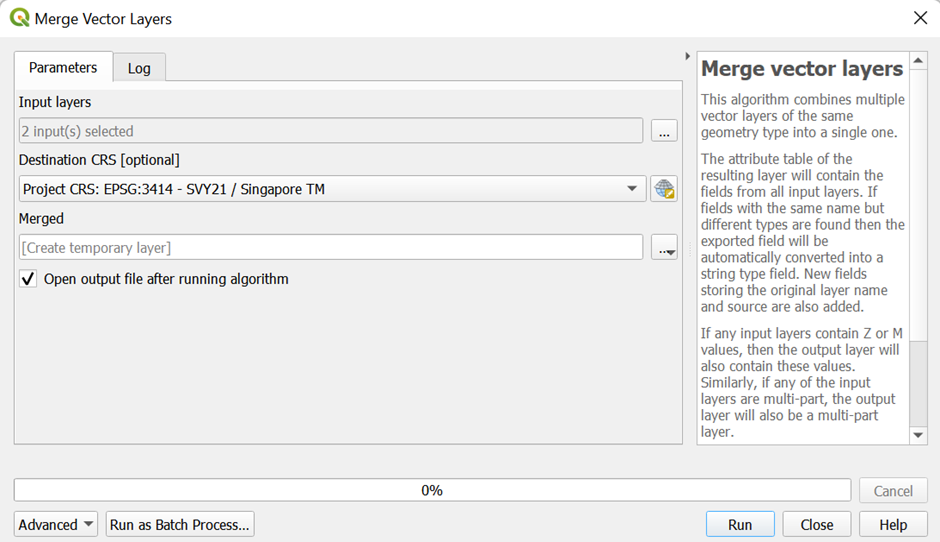Open the Advanced options dropdown
940x542 pixels.
click(56, 525)
